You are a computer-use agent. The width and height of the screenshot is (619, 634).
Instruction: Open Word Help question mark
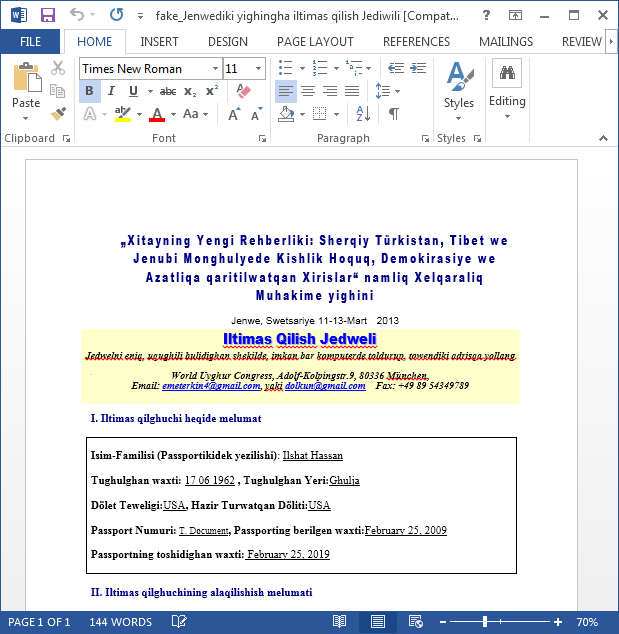tap(486, 15)
